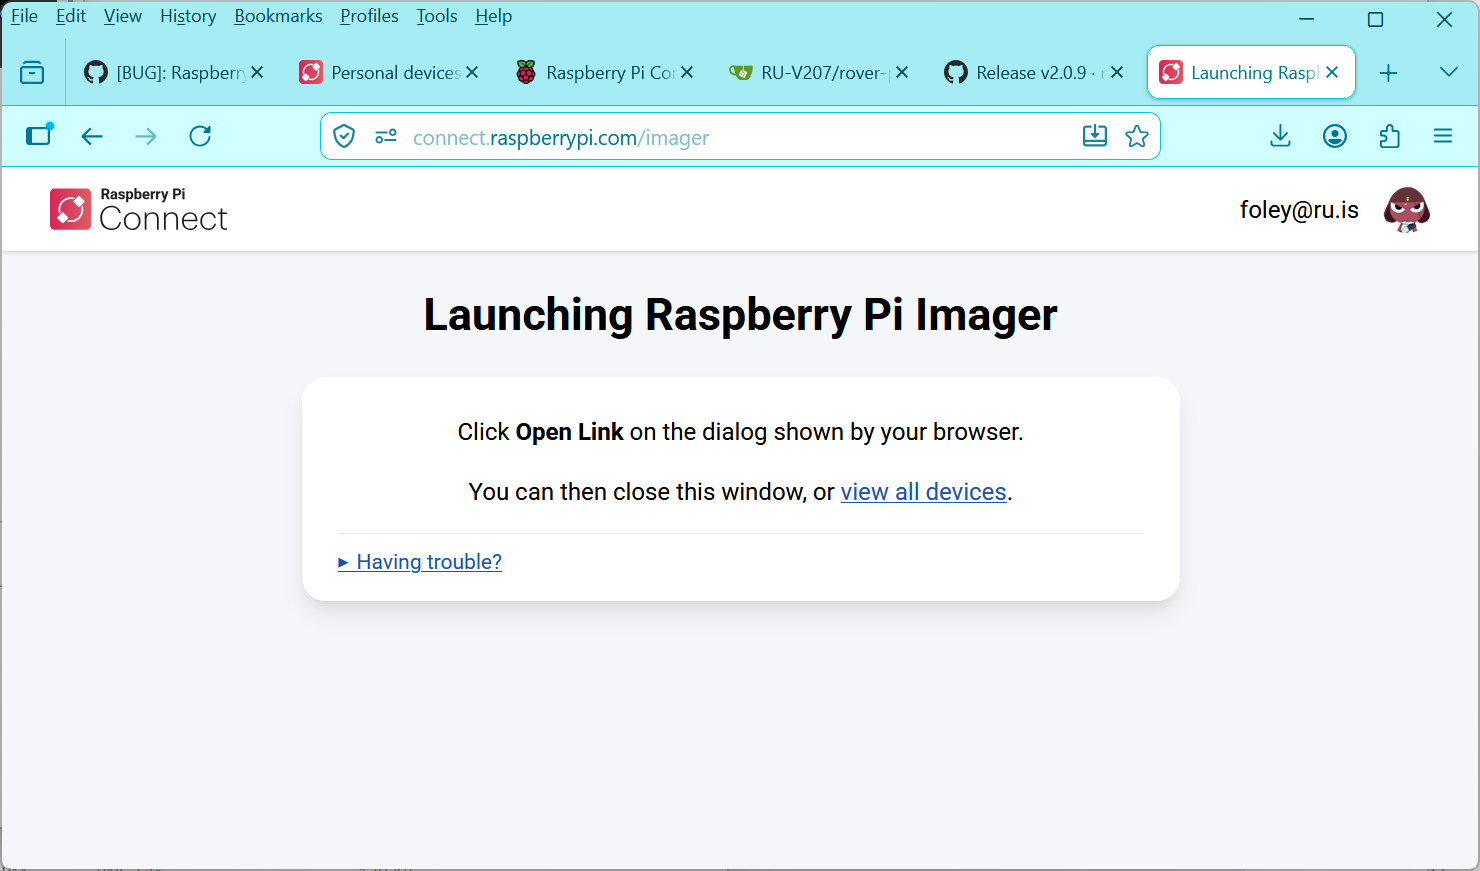
Task: Close the RU-V207/rover tab
Action: tap(902, 72)
